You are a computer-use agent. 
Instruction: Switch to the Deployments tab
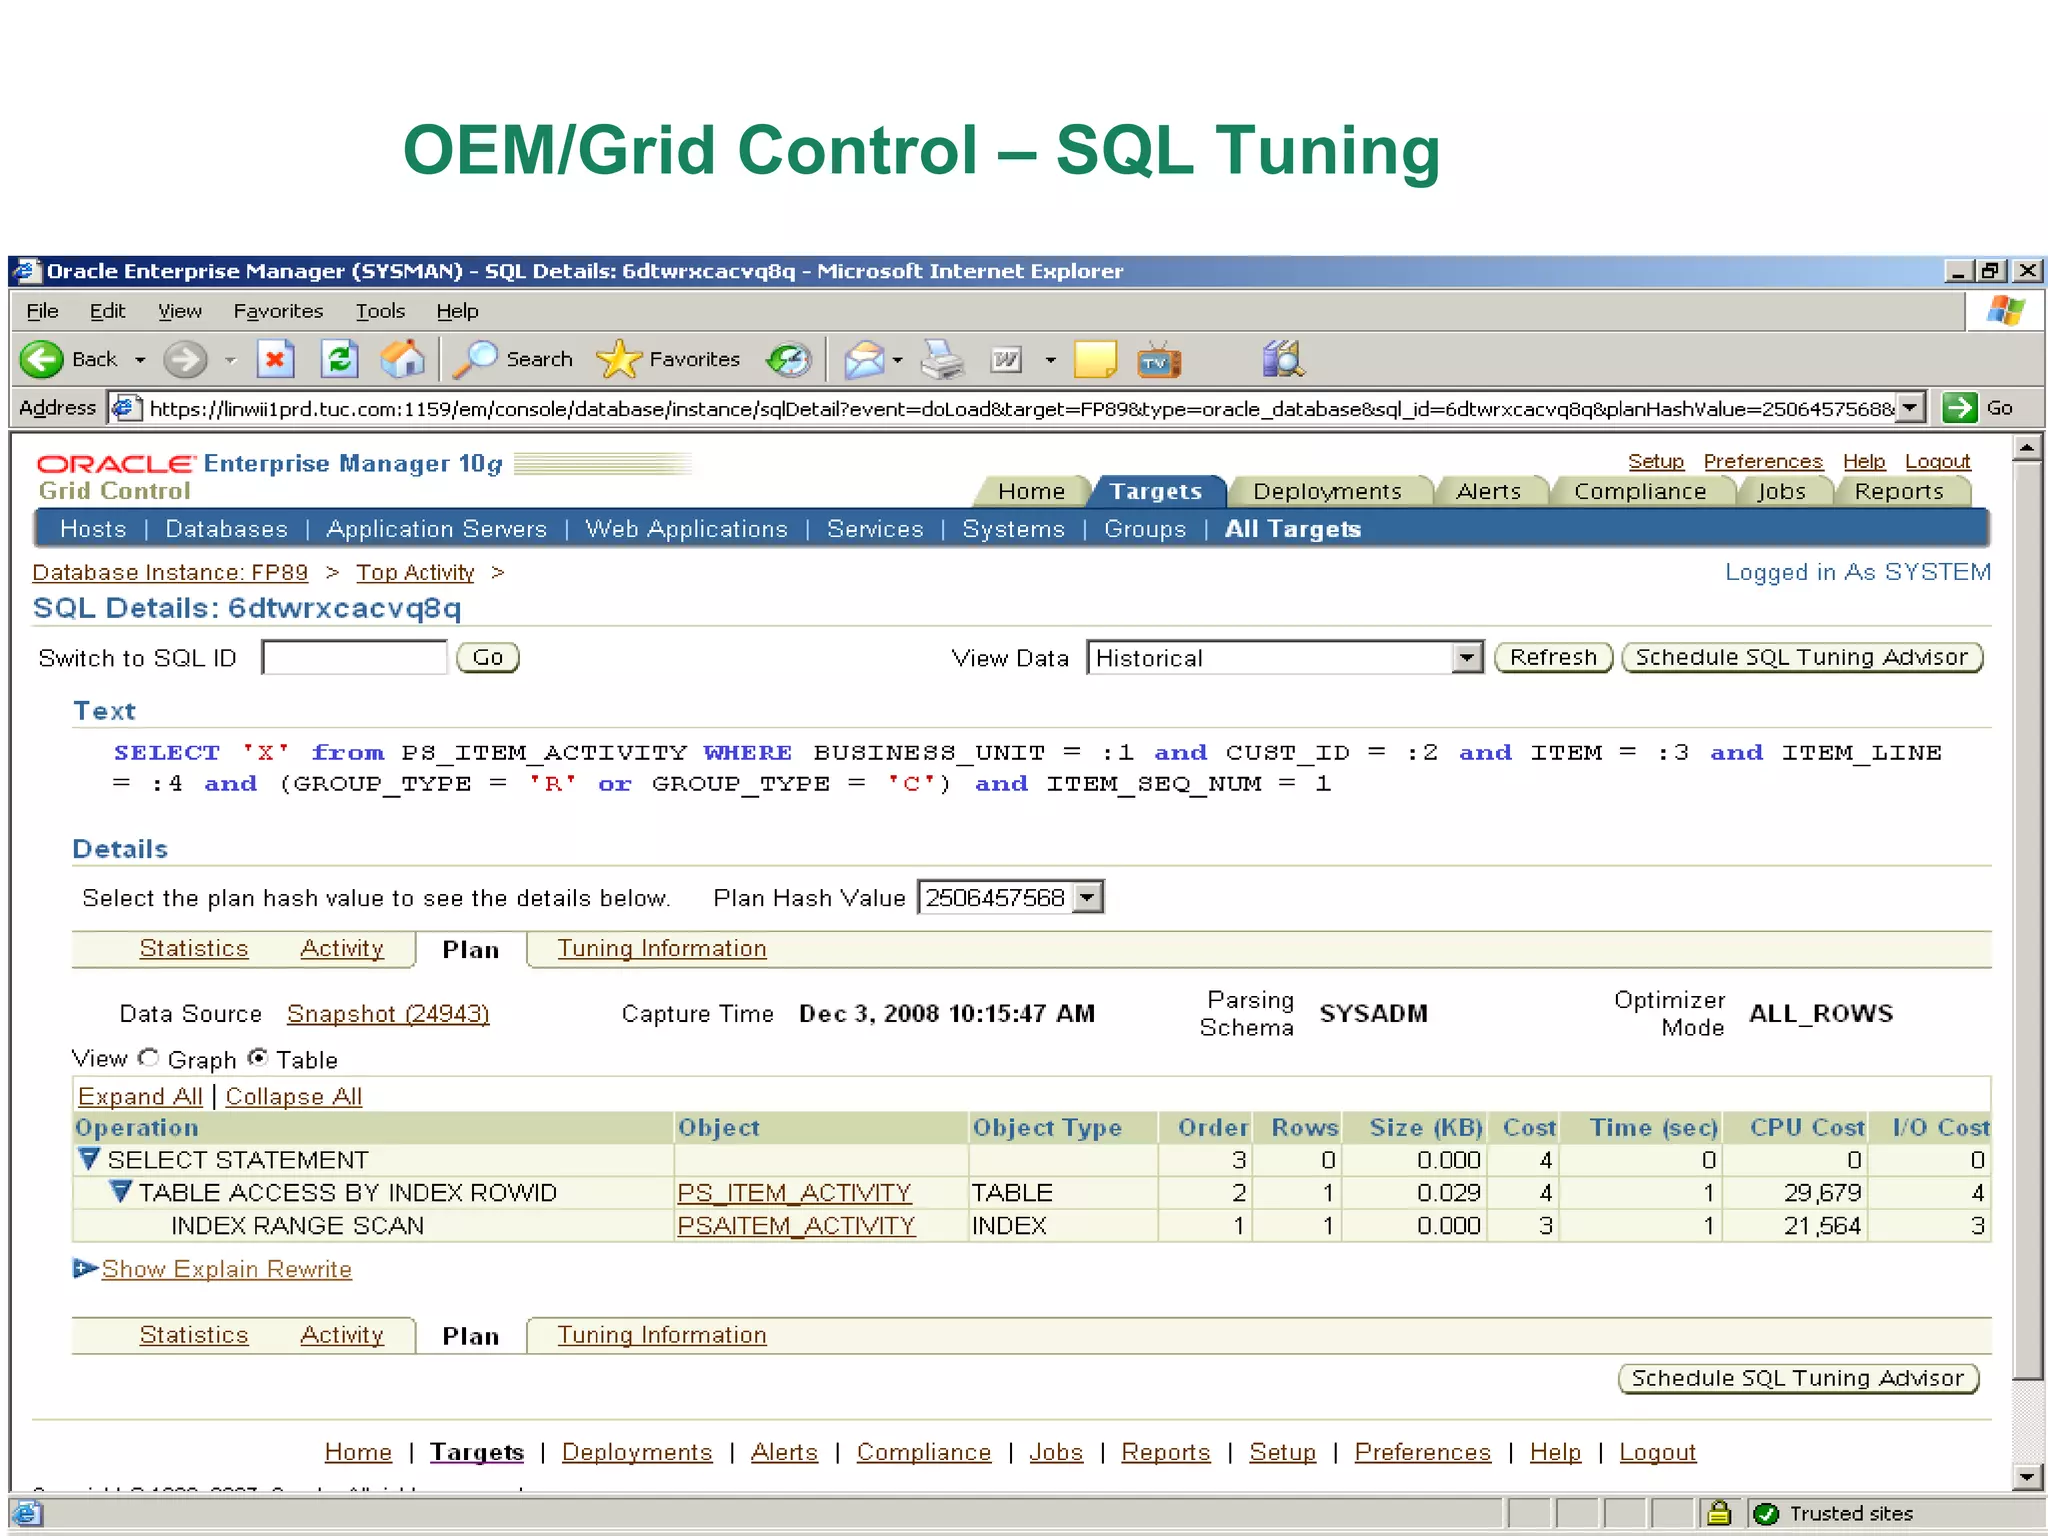pyautogui.click(x=1327, y=491)
